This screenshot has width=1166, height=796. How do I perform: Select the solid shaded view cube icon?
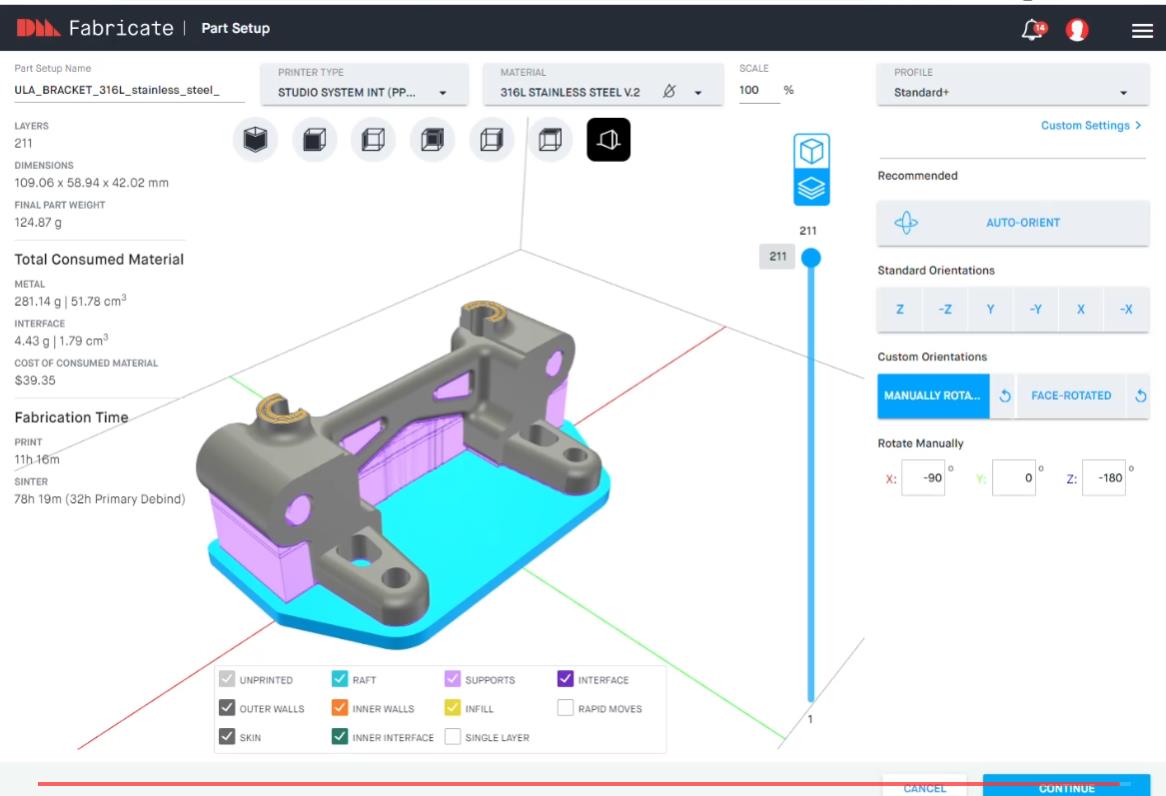pos(256,140)
